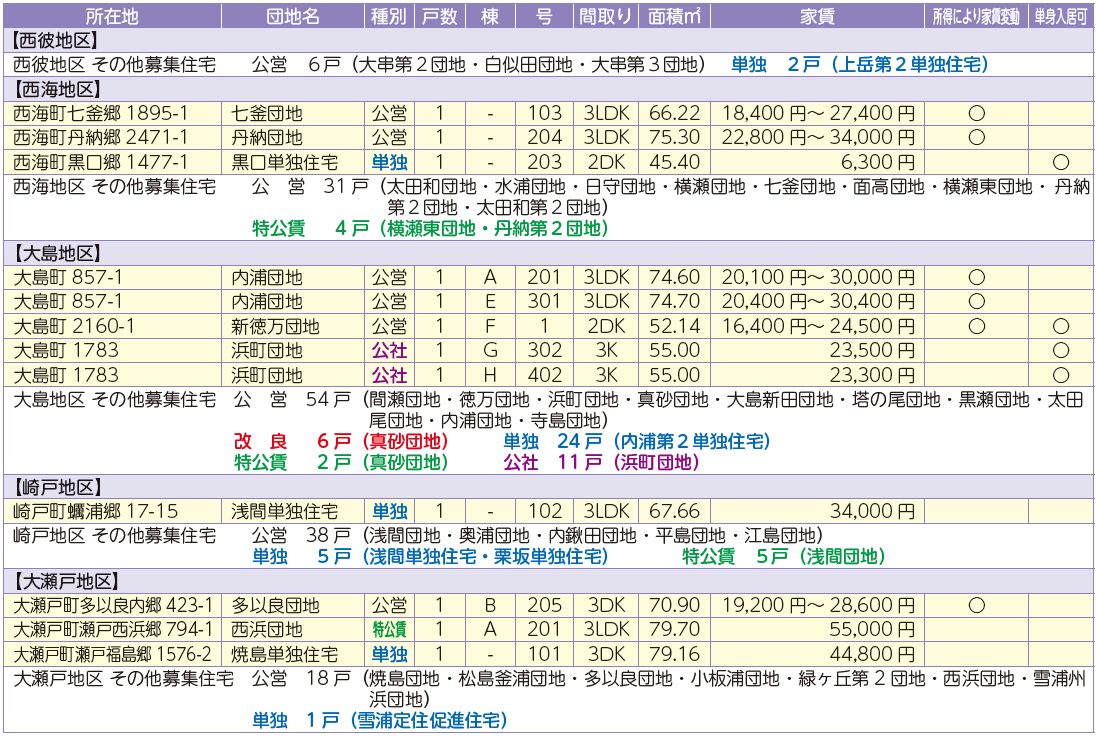
Task: Click single-occupancy circle in 新徳万団地 row
Action: click(1061, 326)
